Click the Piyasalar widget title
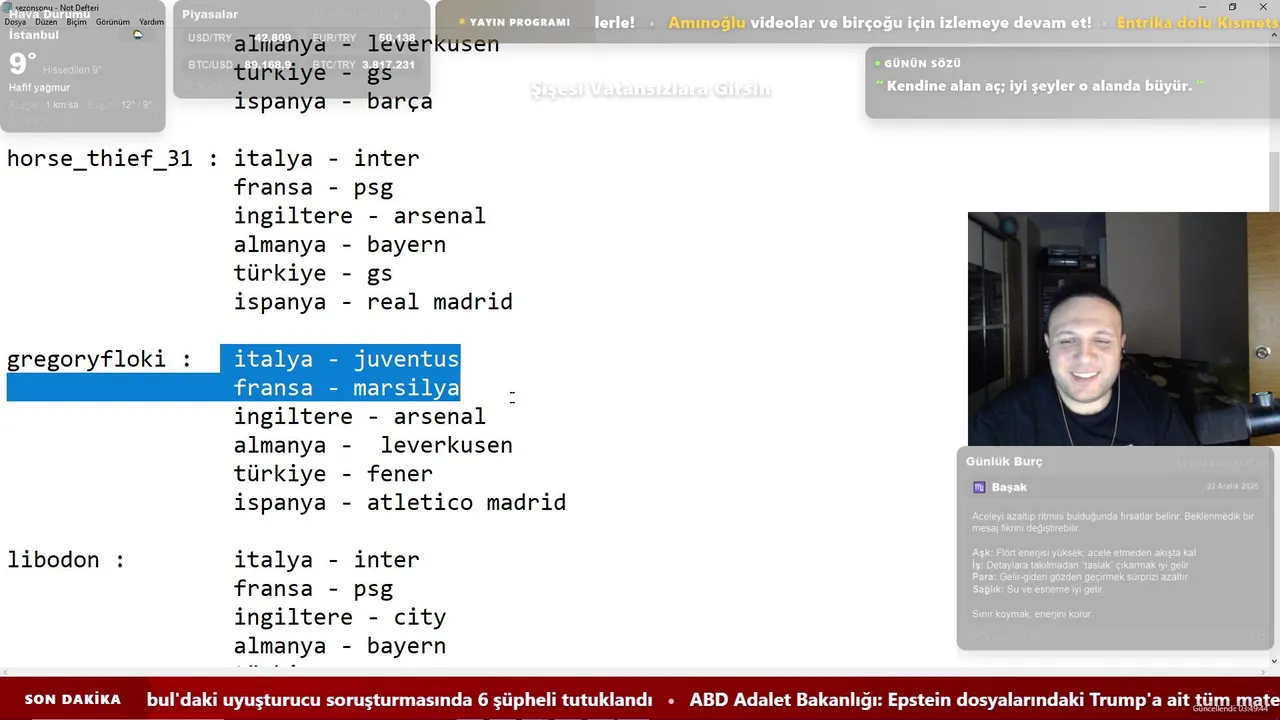 pos(210,14)
